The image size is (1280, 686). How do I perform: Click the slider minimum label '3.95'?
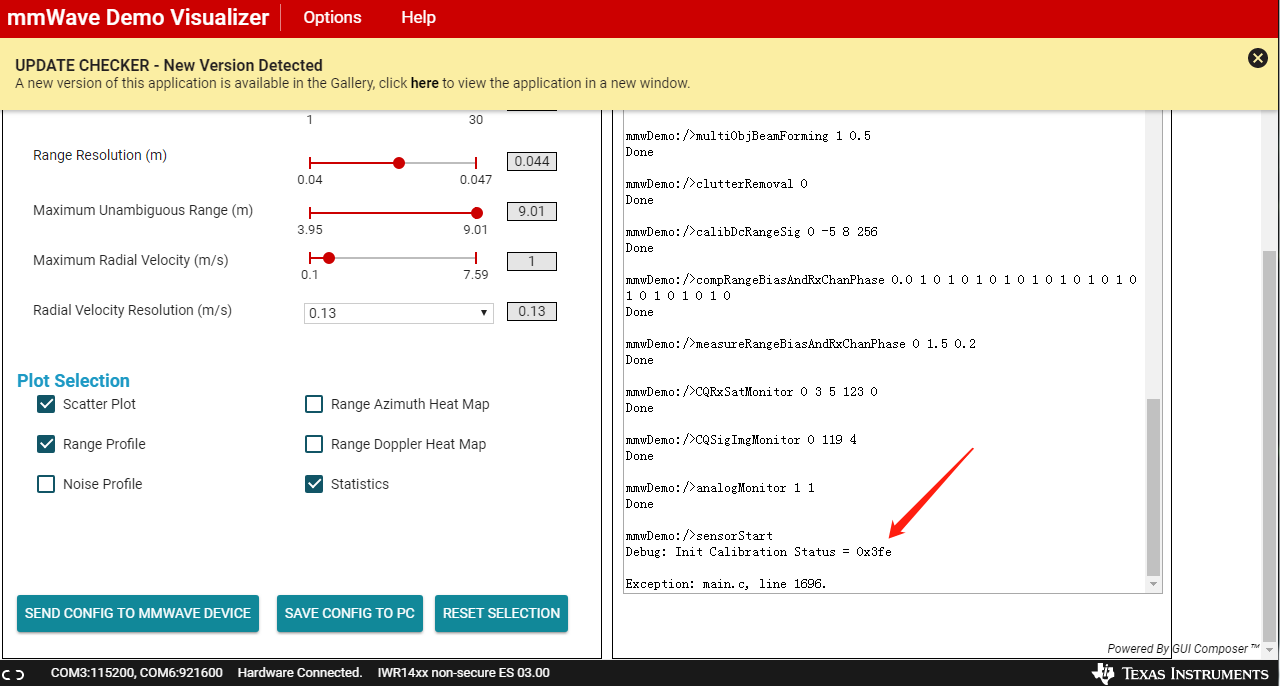[310, 230]
